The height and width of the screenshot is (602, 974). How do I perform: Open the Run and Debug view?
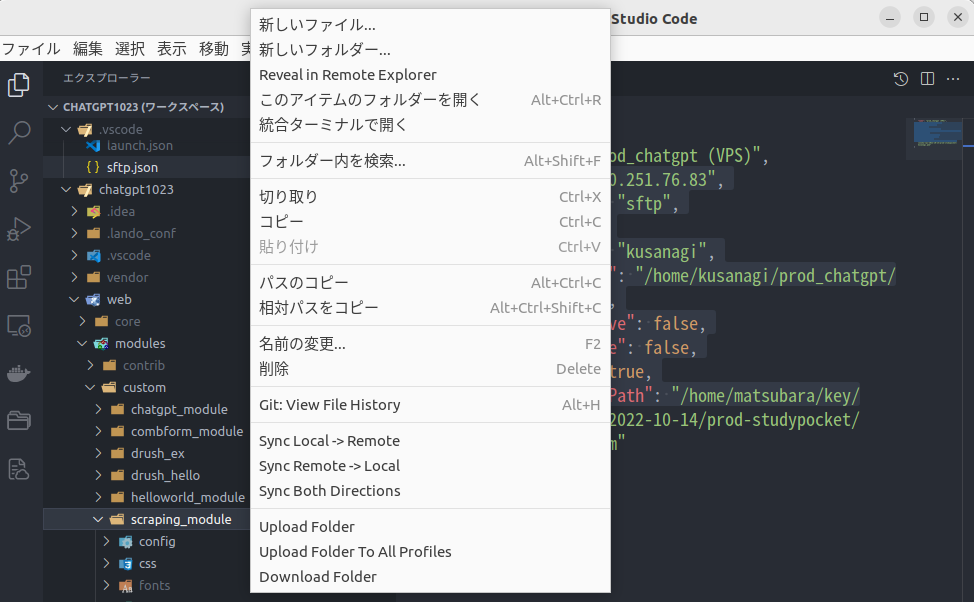[19, 229]
